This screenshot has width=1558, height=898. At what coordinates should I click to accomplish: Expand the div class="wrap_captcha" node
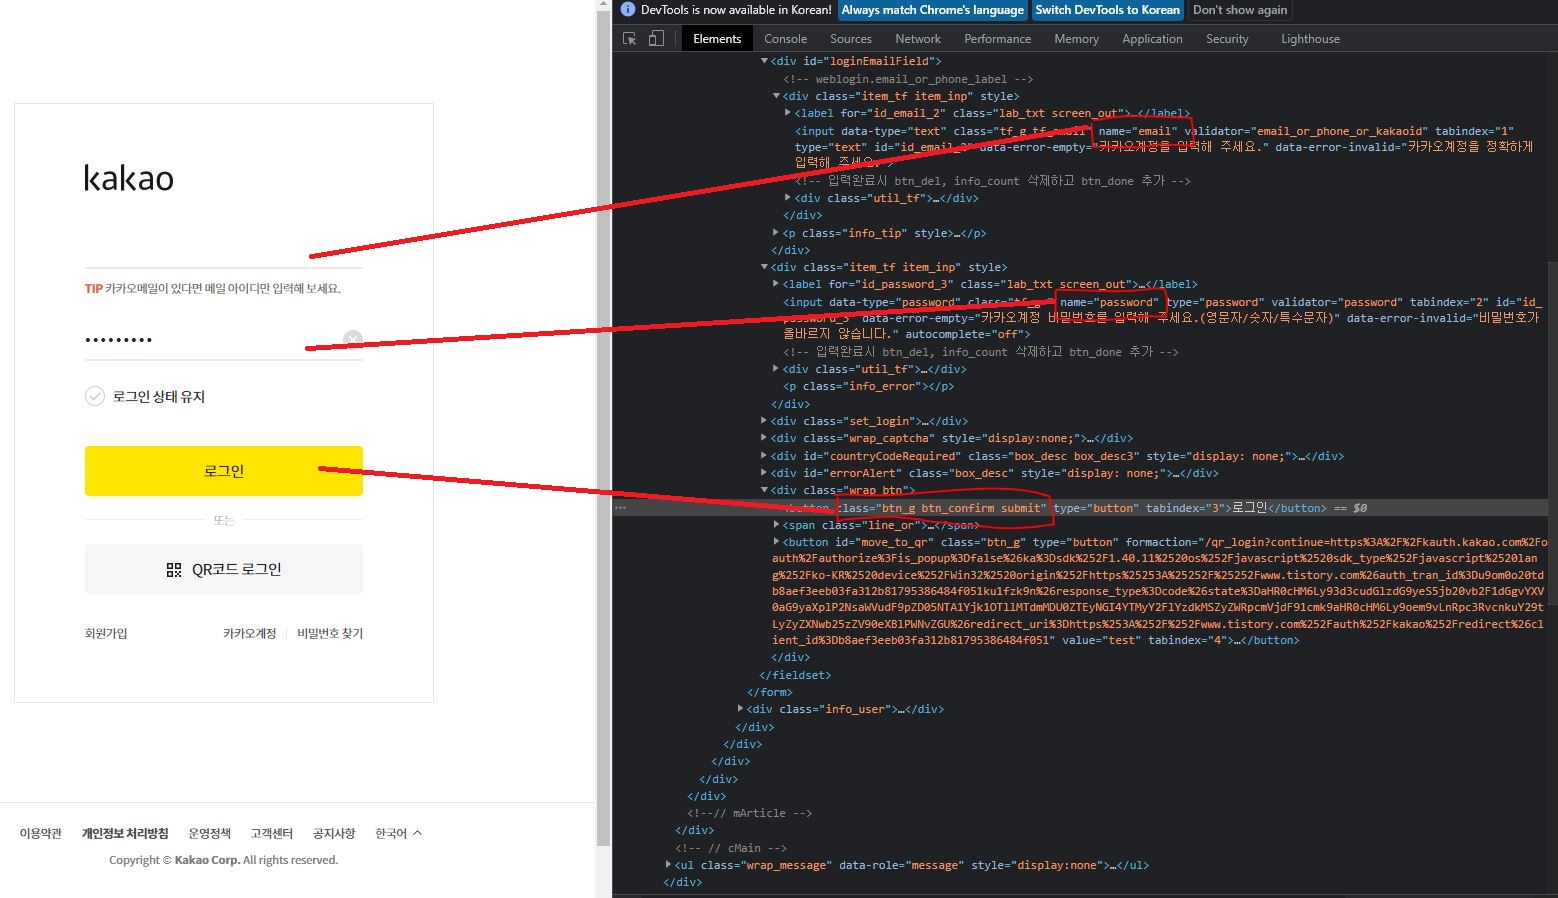(765, 438)
